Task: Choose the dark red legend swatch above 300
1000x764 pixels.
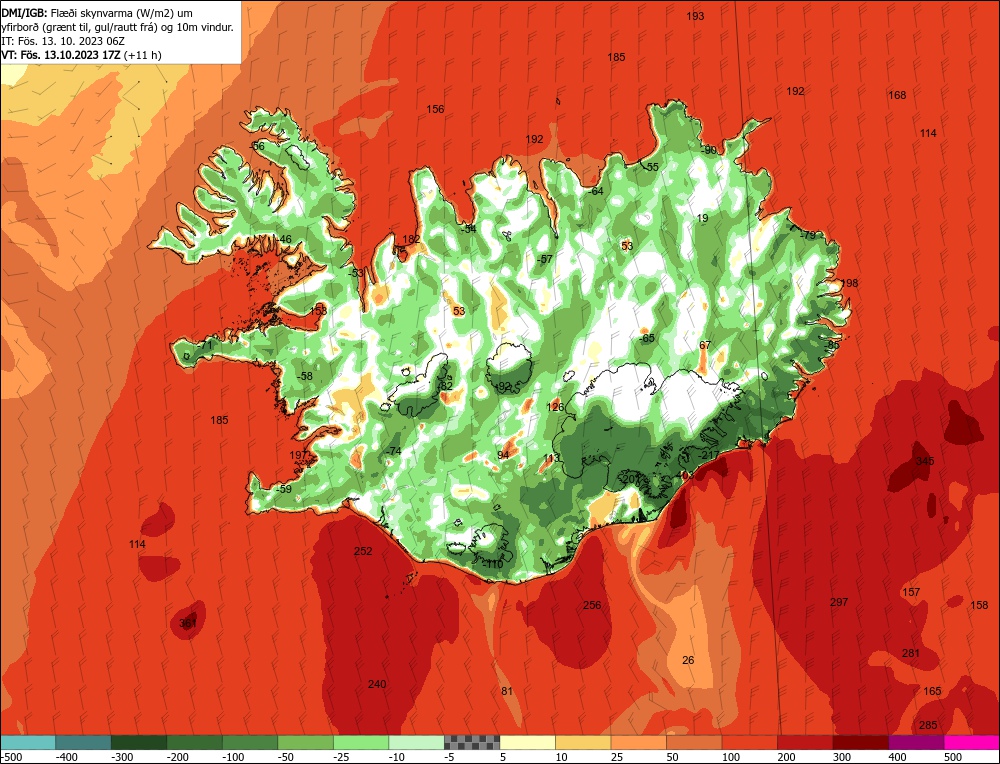Action: point(861,742)
